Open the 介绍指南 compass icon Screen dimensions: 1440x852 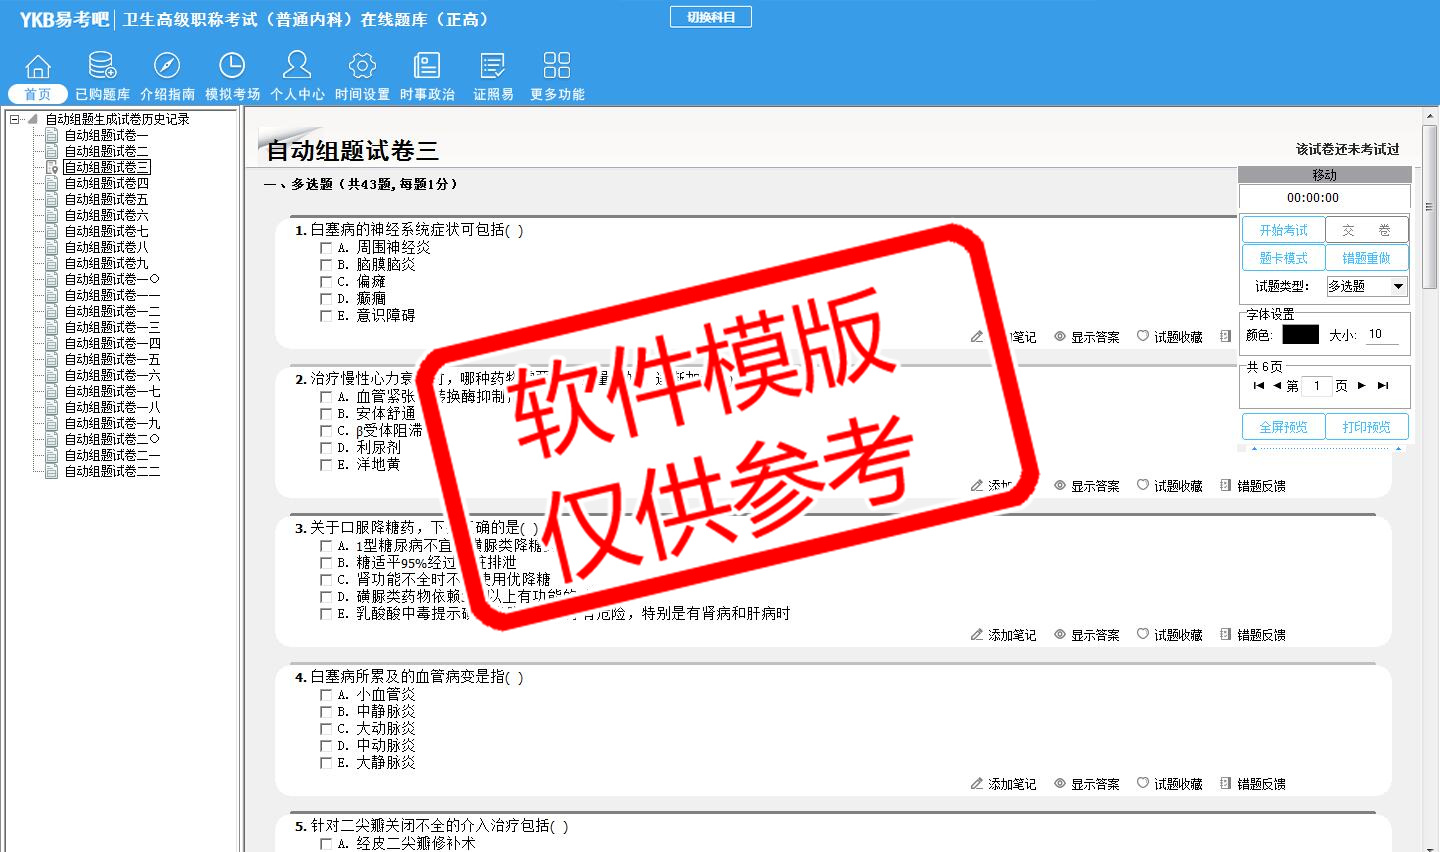click(x=167, y=67)
